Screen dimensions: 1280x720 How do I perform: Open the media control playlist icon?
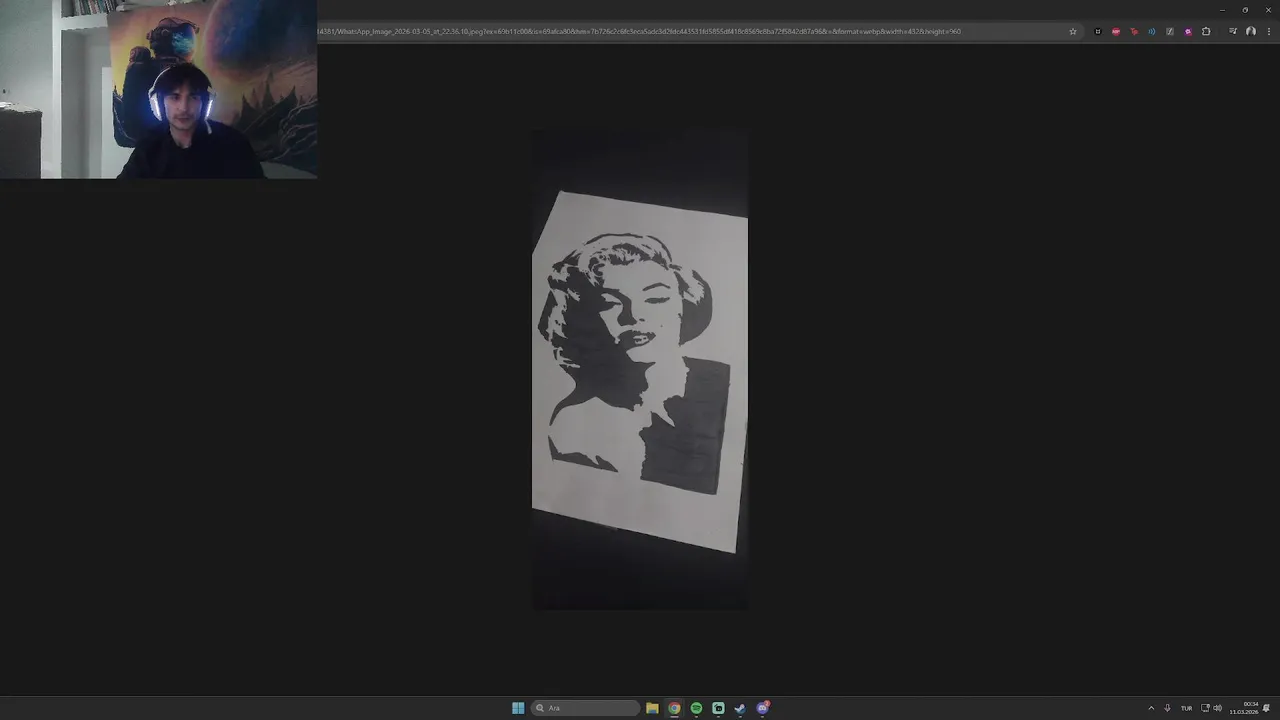[x=1233, y=31]
